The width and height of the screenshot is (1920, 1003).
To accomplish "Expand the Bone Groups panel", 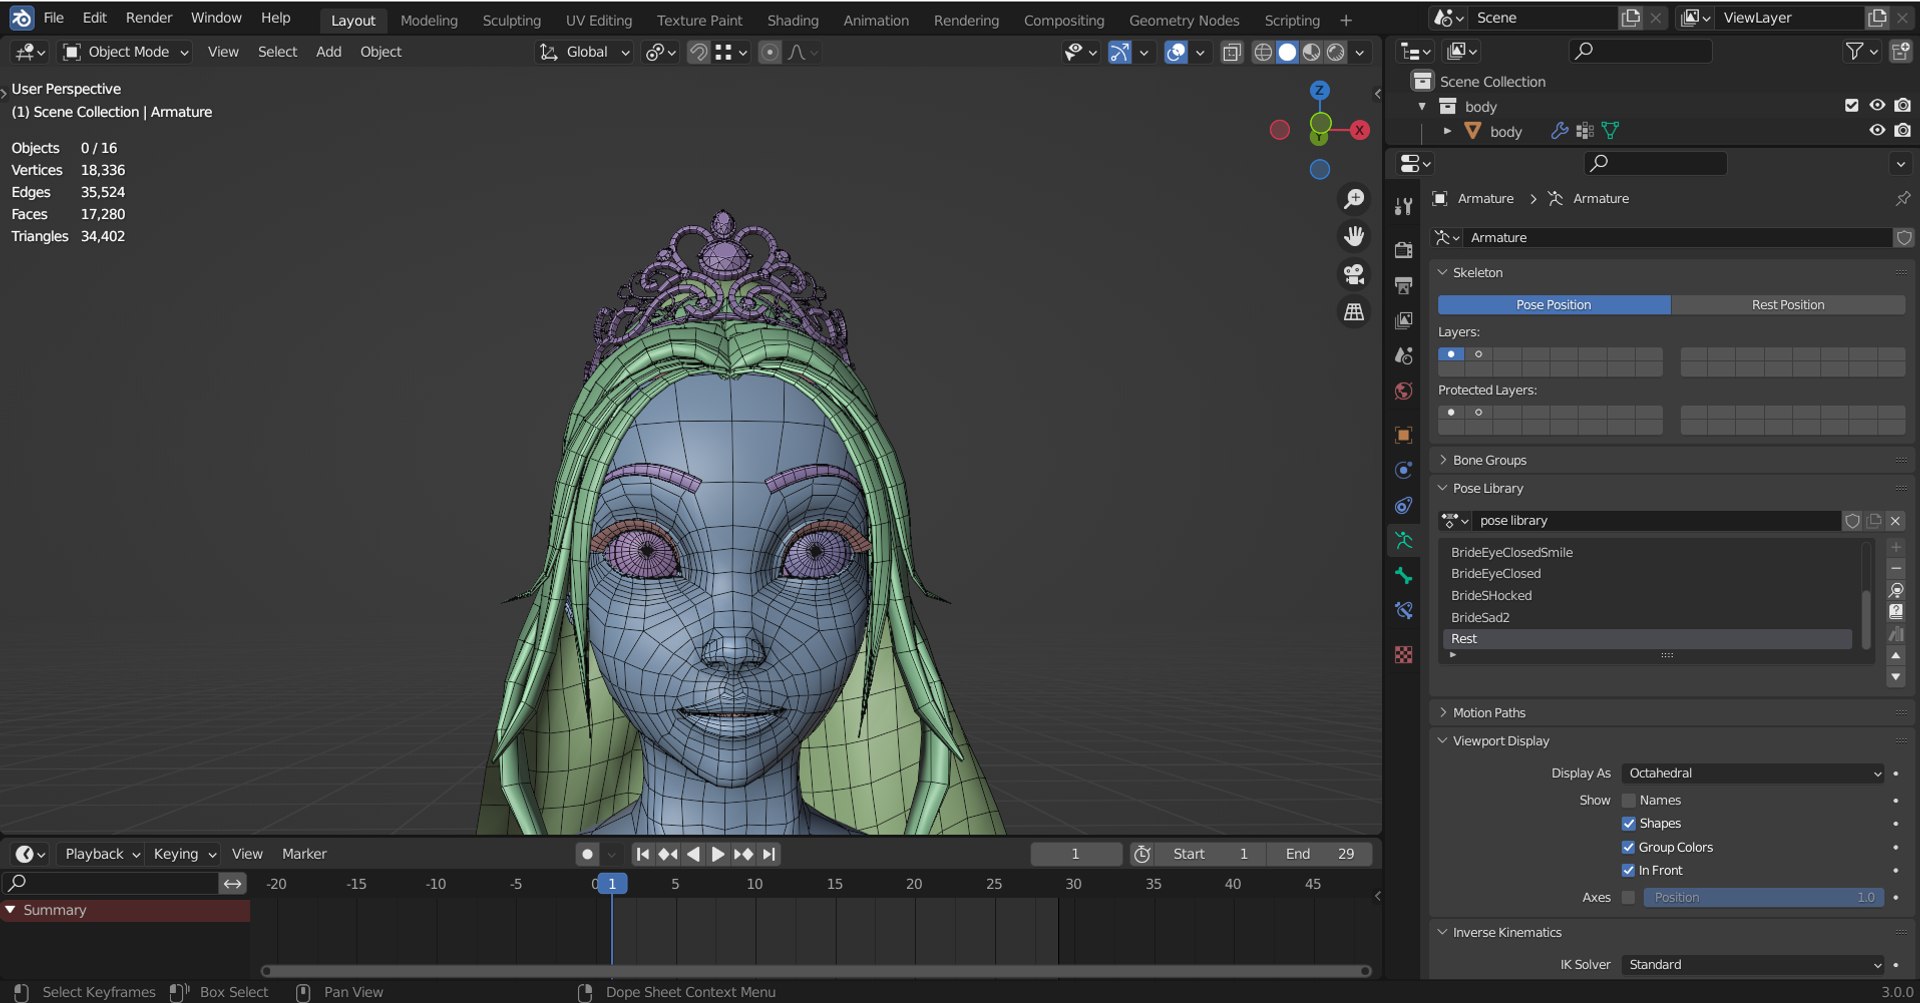I will coord(1489,460).
